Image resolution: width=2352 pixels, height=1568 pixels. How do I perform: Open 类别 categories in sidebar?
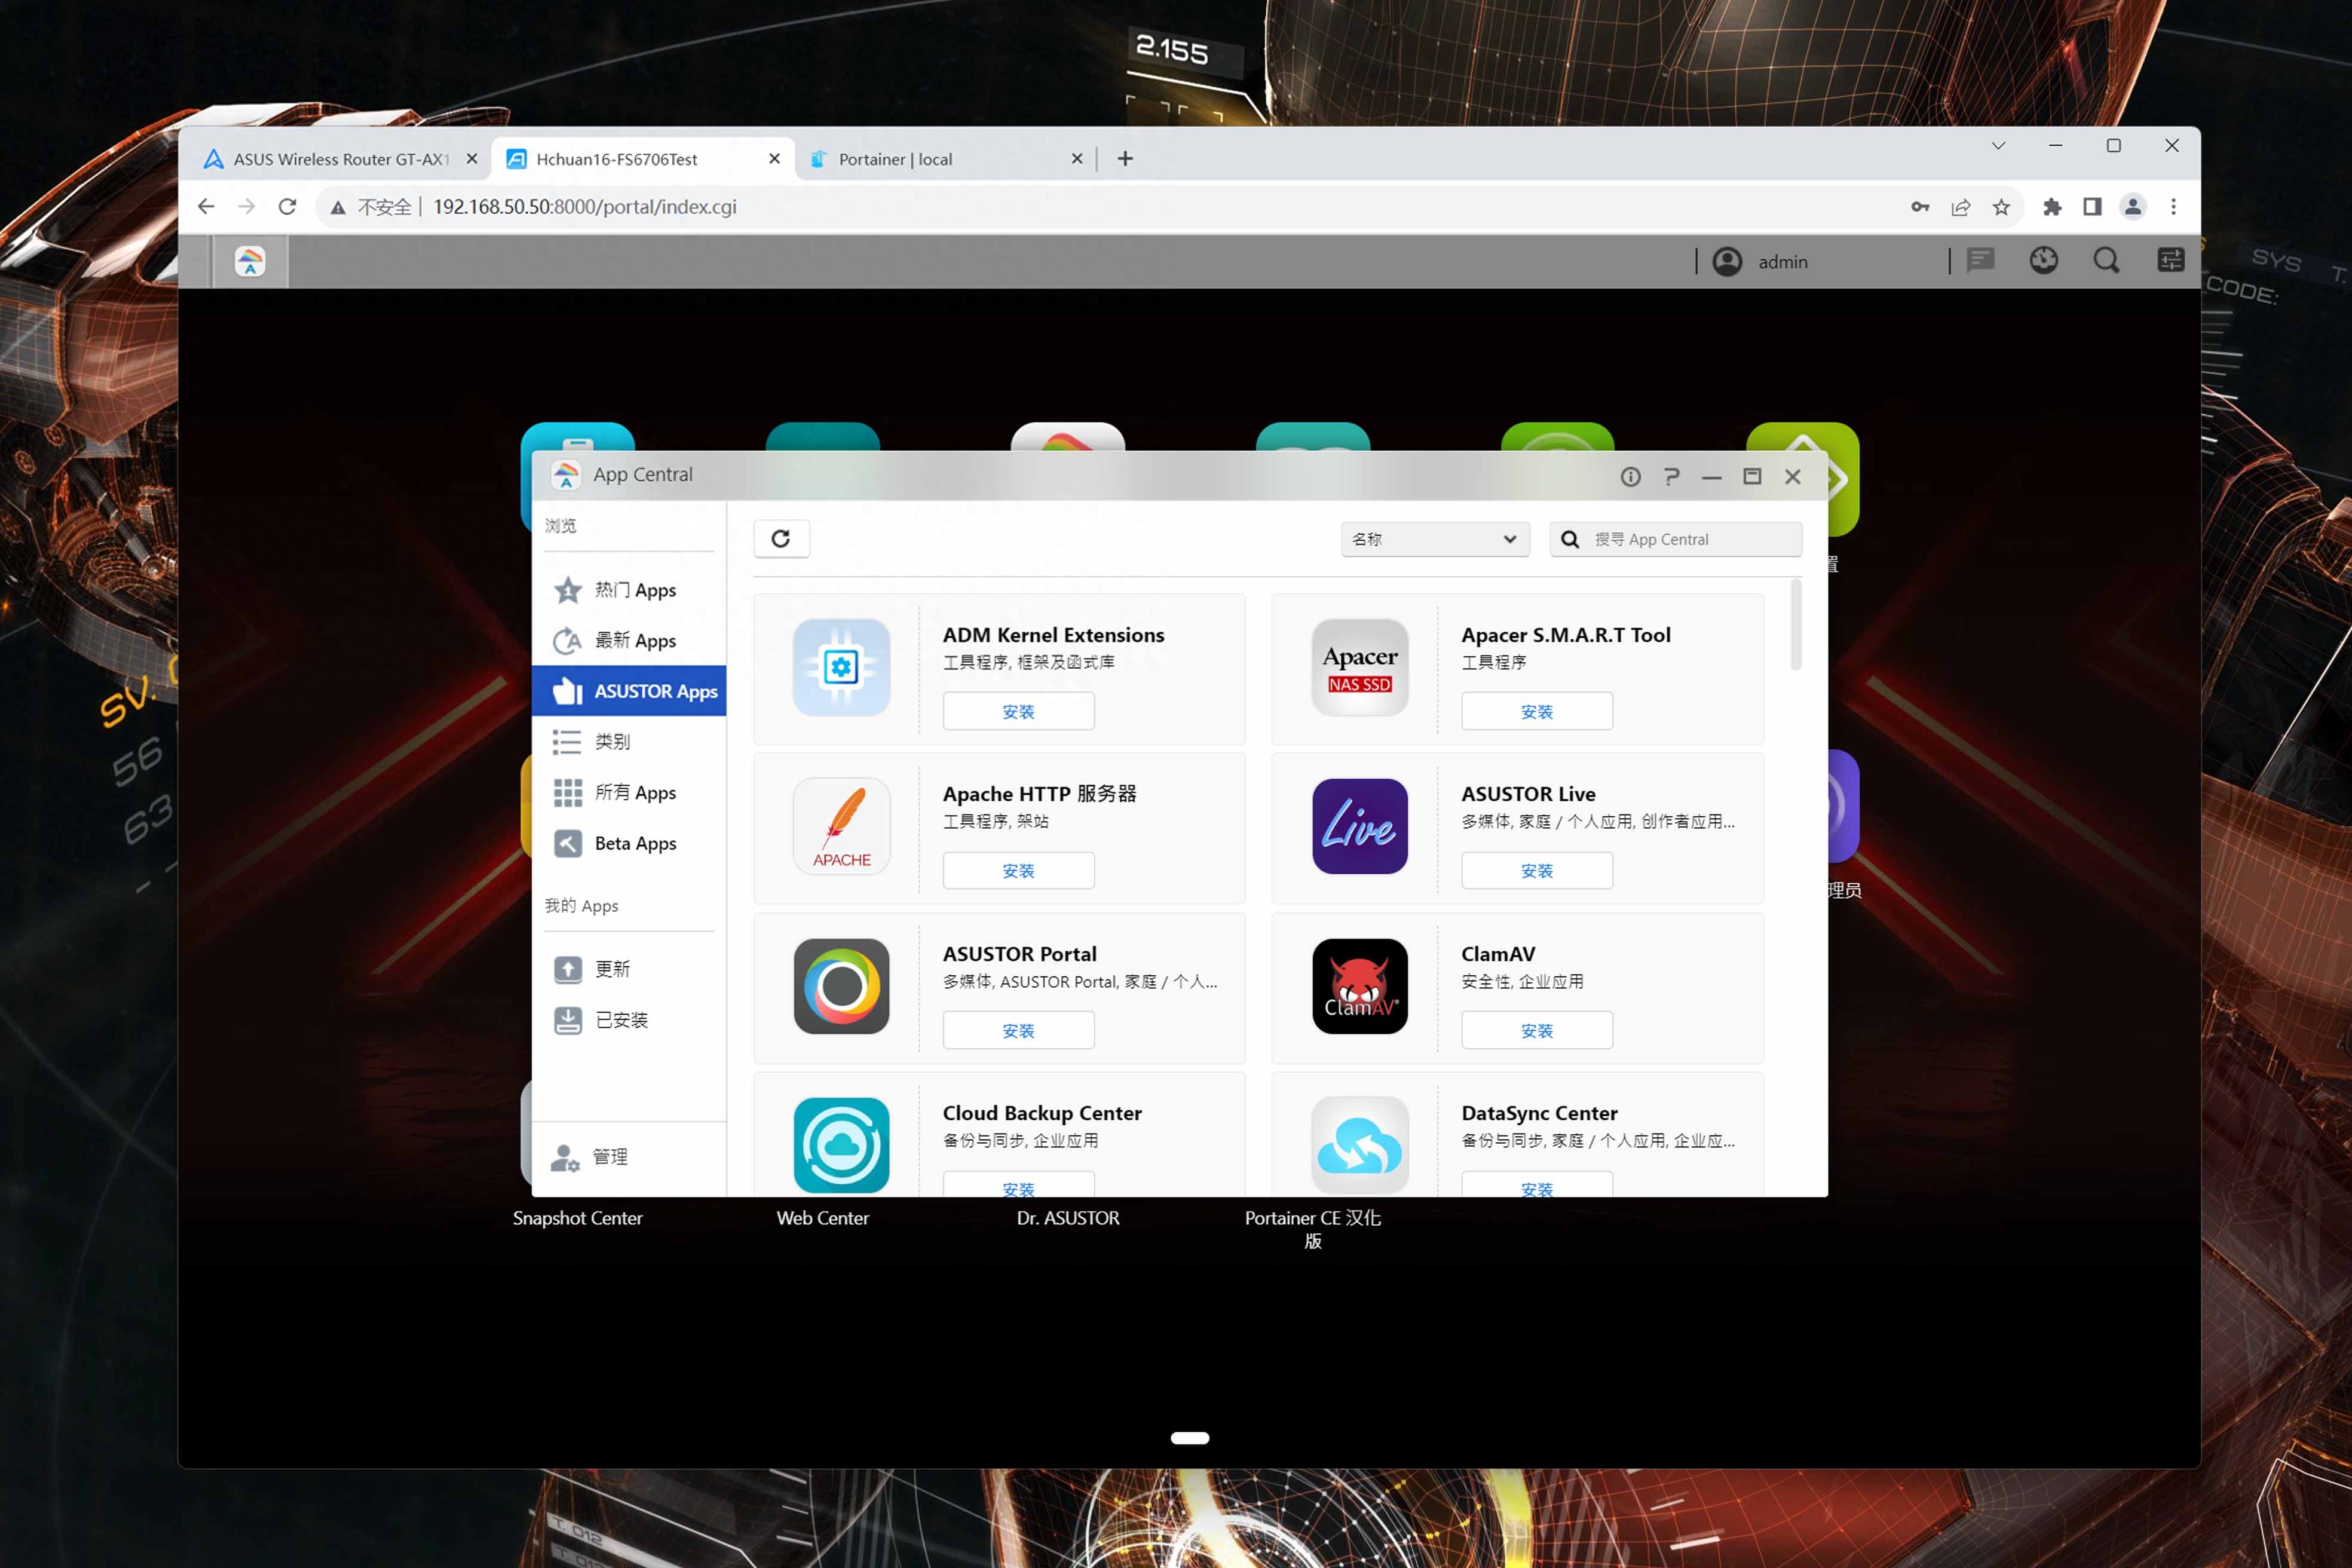click(x=629, y=742)
